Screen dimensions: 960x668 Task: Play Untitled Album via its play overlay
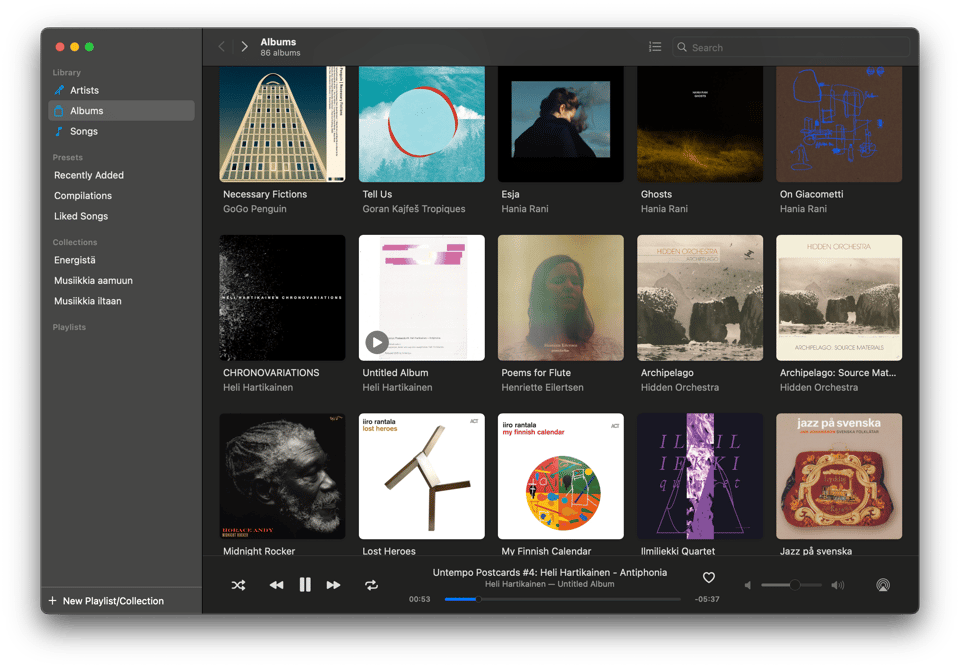click(x=377, y=342)
